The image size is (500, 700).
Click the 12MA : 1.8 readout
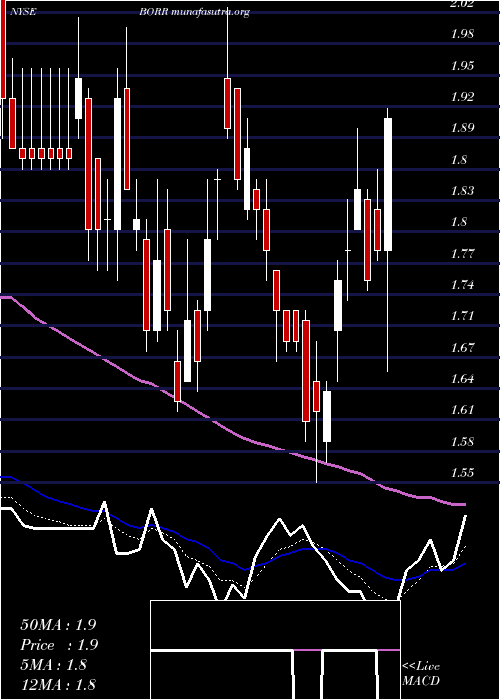click(x=58, y=684)
